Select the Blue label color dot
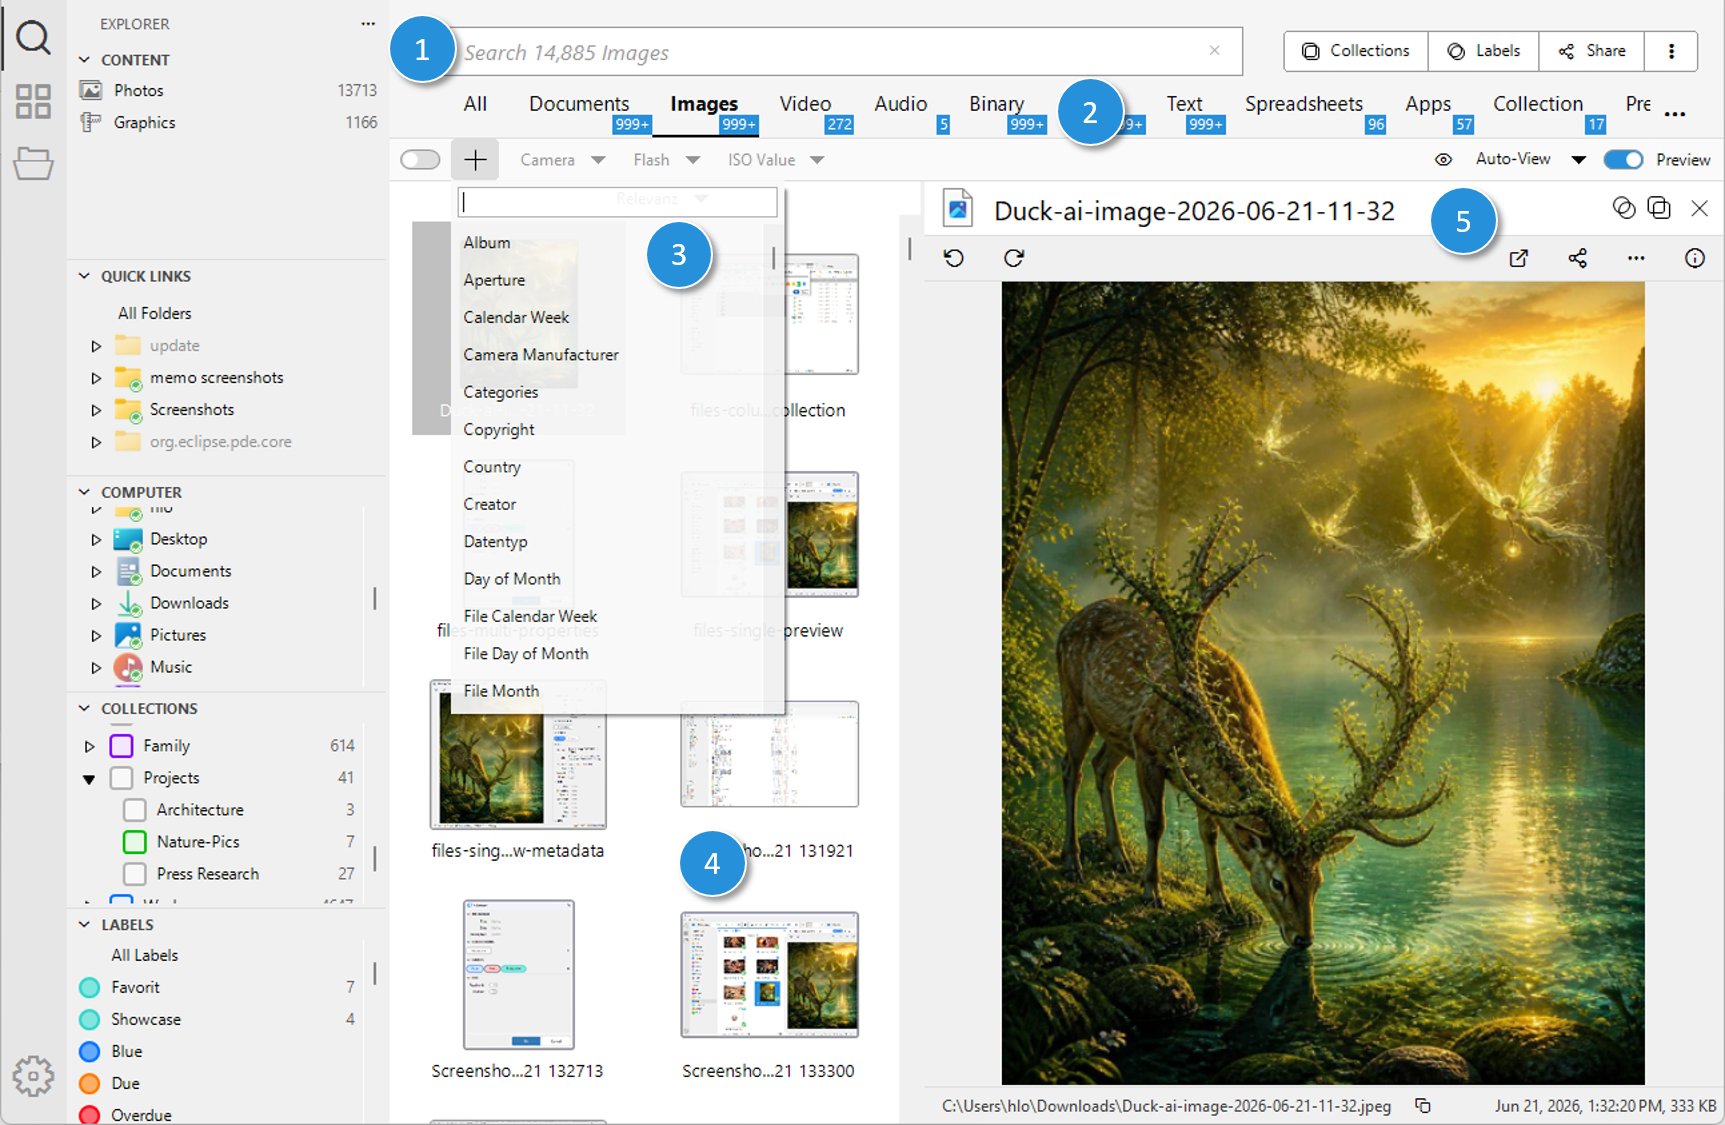 click(x=89, y=1051)
